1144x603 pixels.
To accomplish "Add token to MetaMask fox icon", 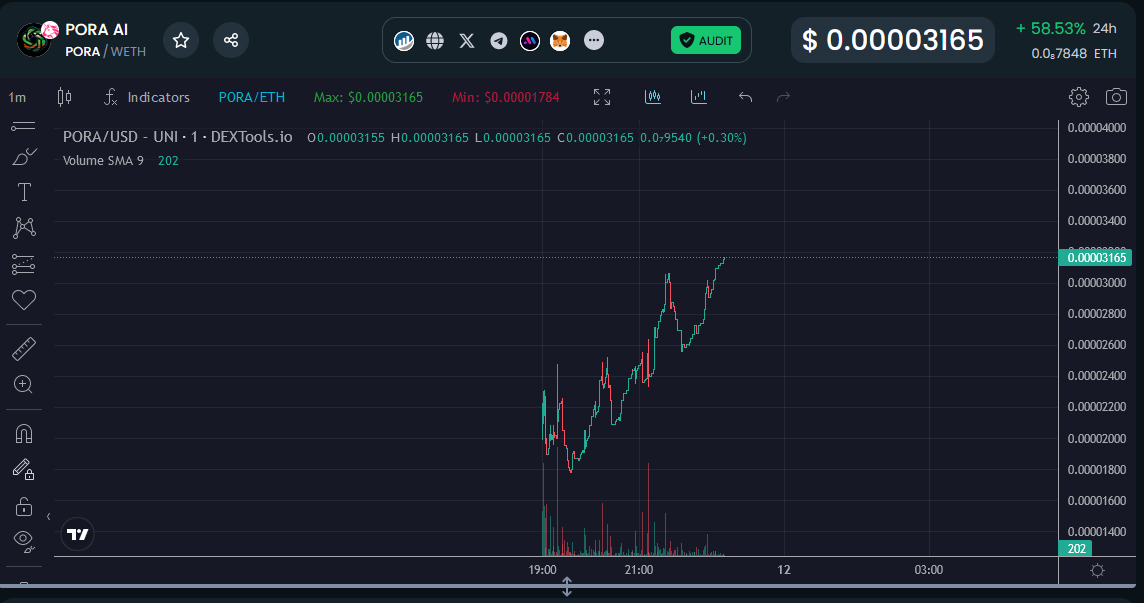I will click(560, 41).
